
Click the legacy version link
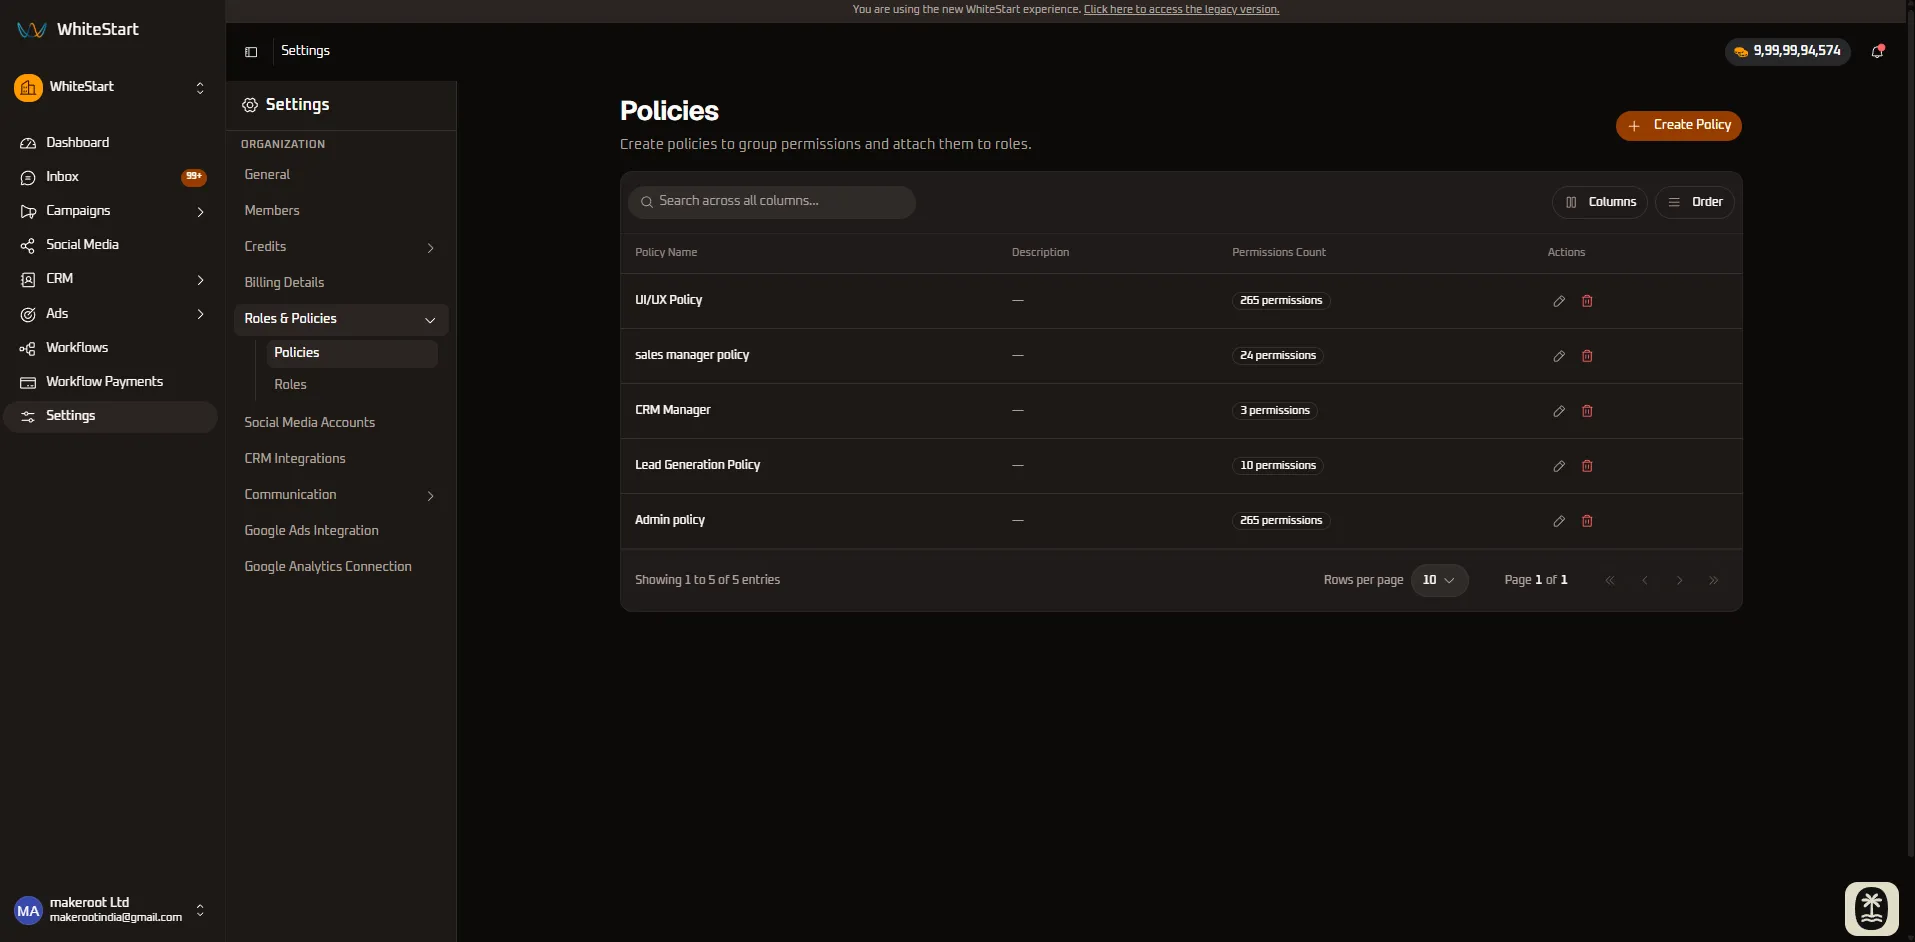(x=1181, y=9)
